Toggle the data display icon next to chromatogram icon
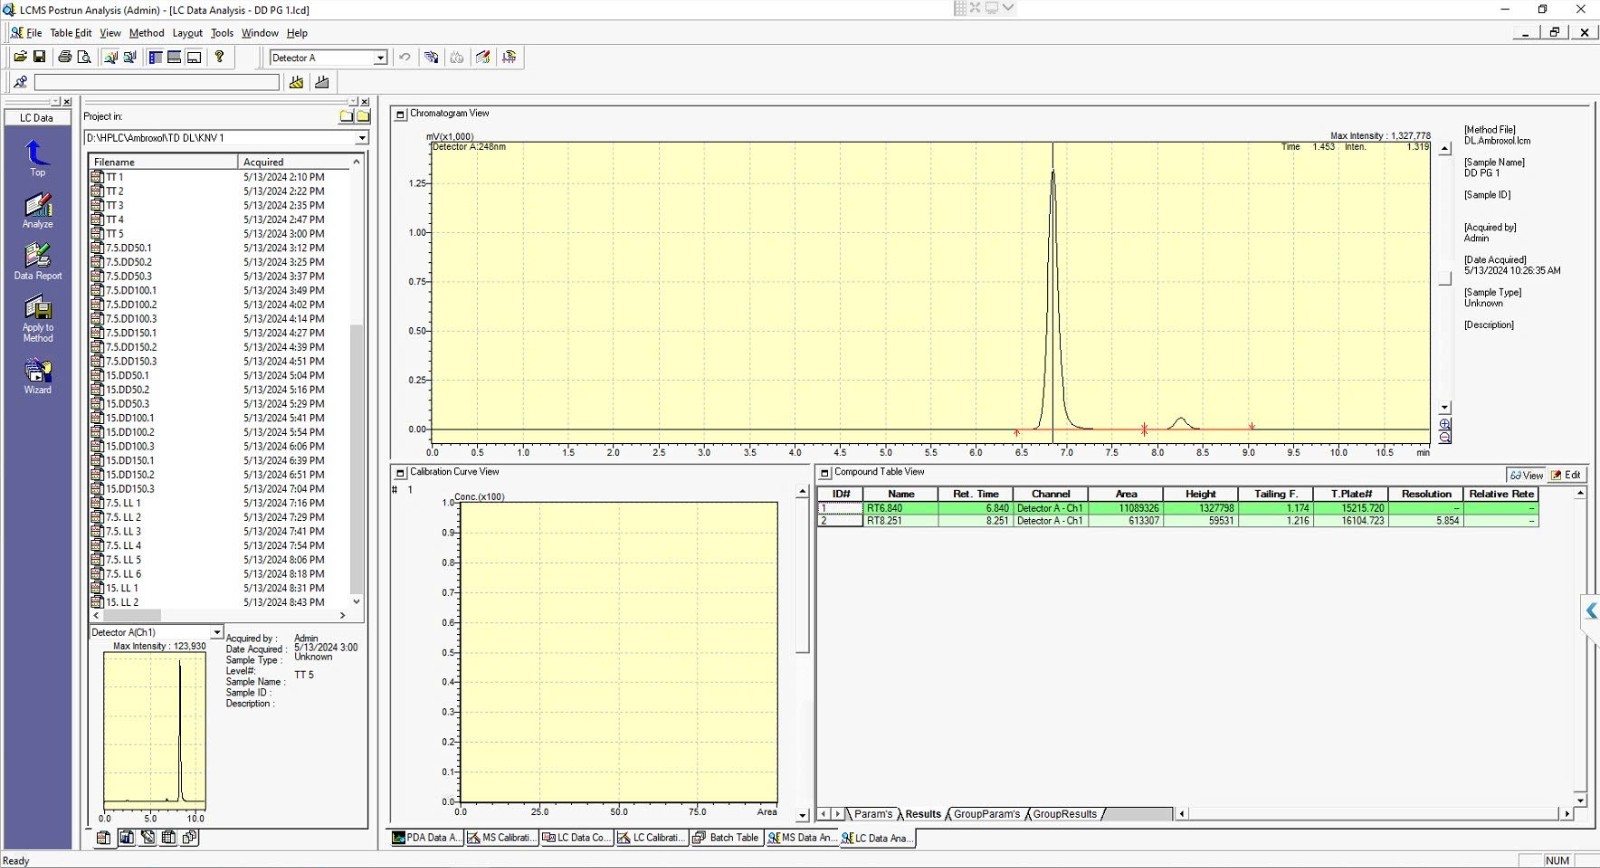 (129, 57)
